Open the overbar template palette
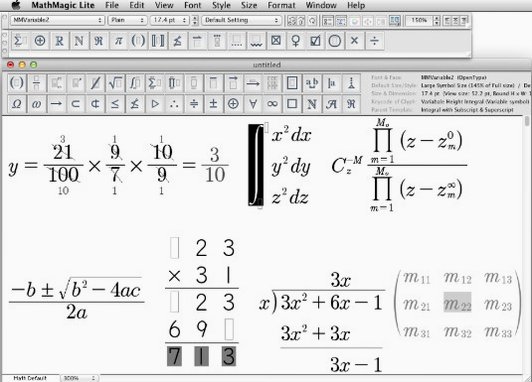532x382 pixels. pyautogui.click(x=213, y=83)
